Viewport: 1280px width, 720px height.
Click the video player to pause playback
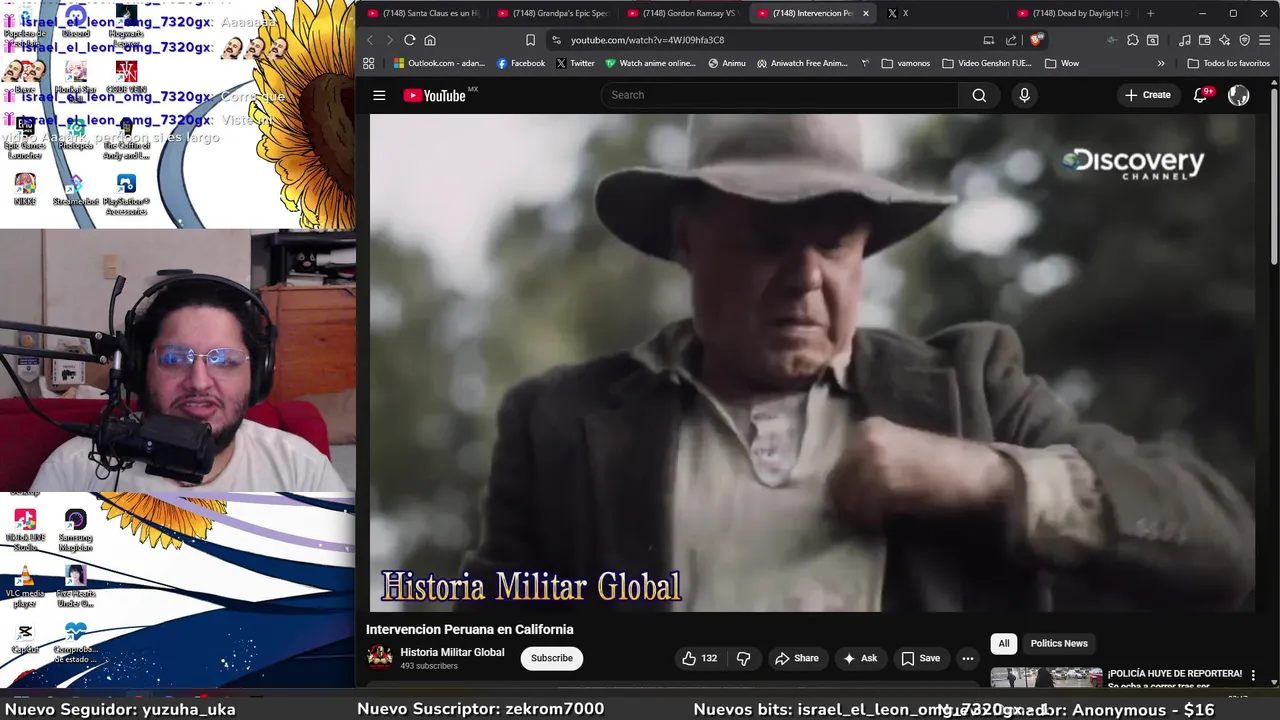coord(812,362)
